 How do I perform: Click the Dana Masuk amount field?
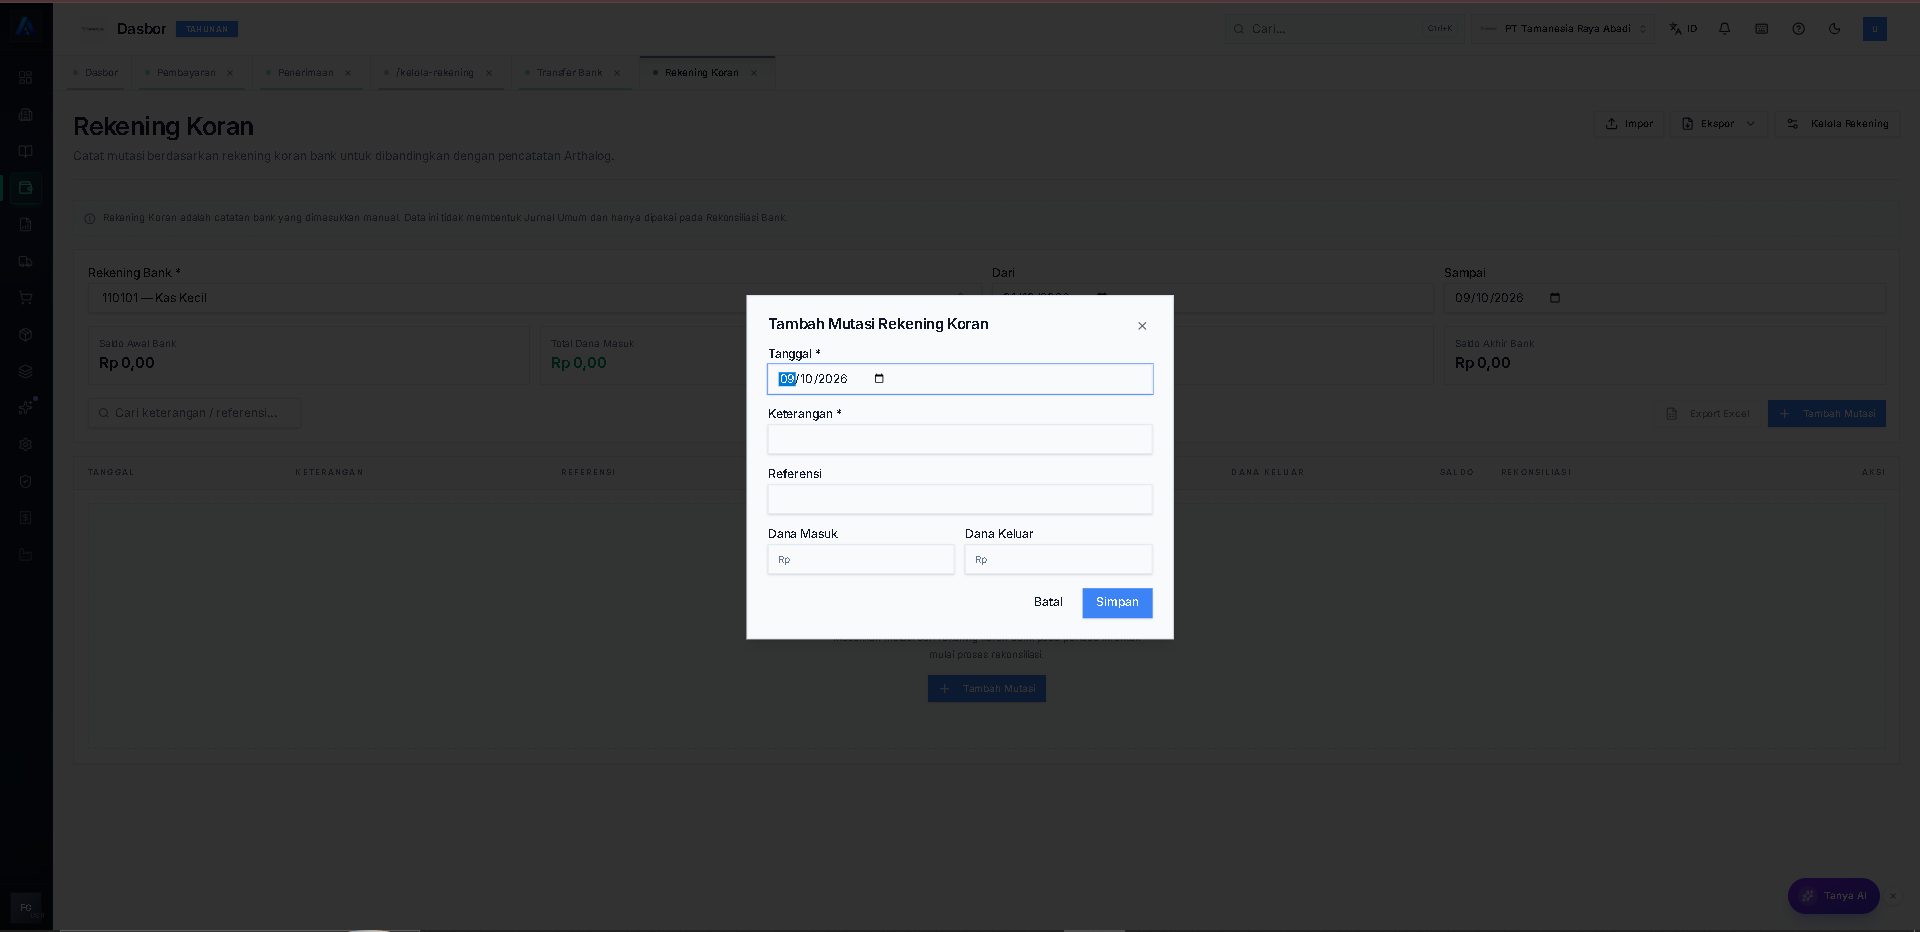coord(861,559)
